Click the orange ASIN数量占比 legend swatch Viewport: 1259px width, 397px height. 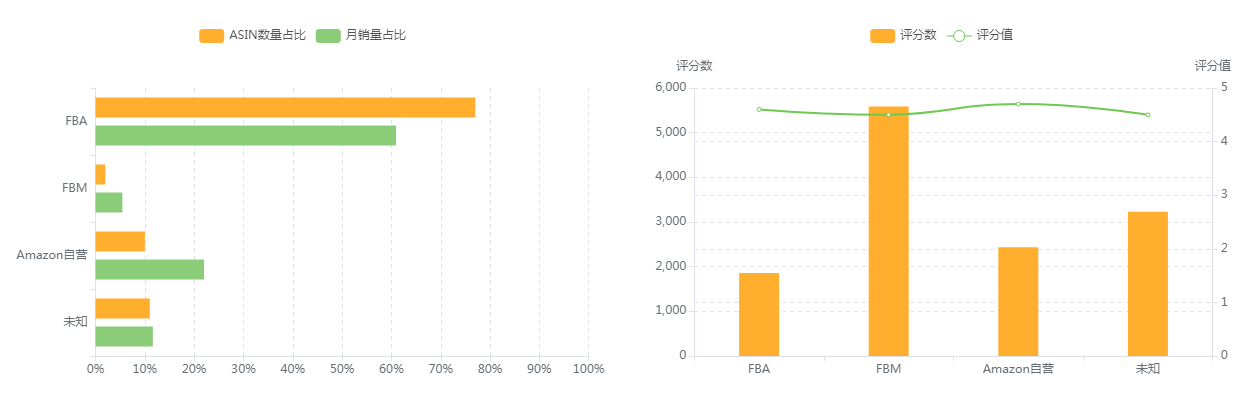pyautogui.click(x=211, y=35)
